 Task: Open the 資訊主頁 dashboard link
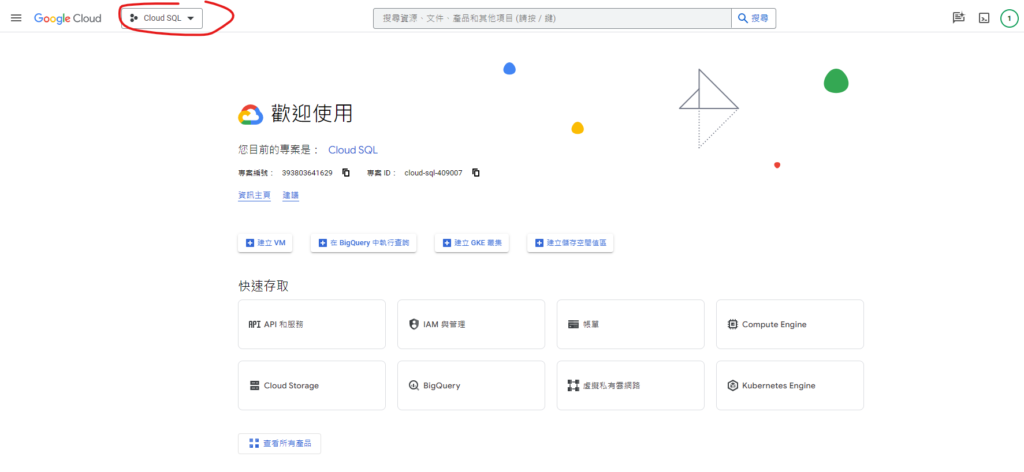pos(254,195)
